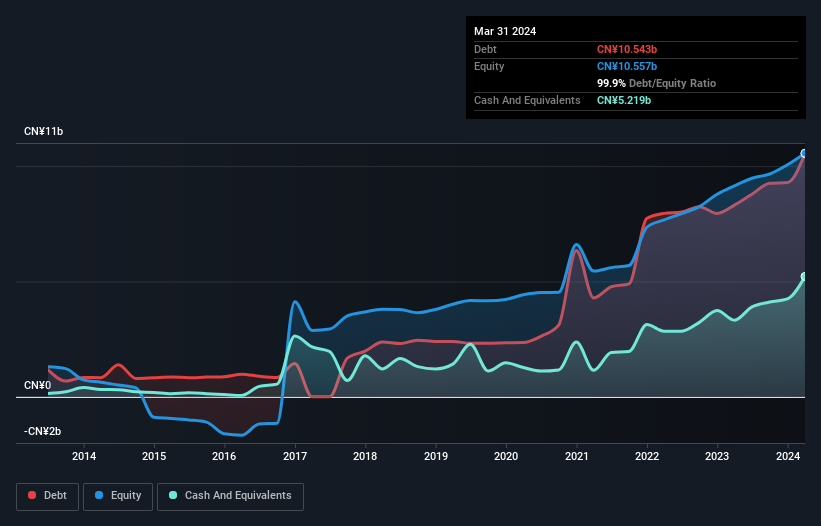
Task: Click the Cash value CN¥5.219b
Action: (x=624, y=100)
